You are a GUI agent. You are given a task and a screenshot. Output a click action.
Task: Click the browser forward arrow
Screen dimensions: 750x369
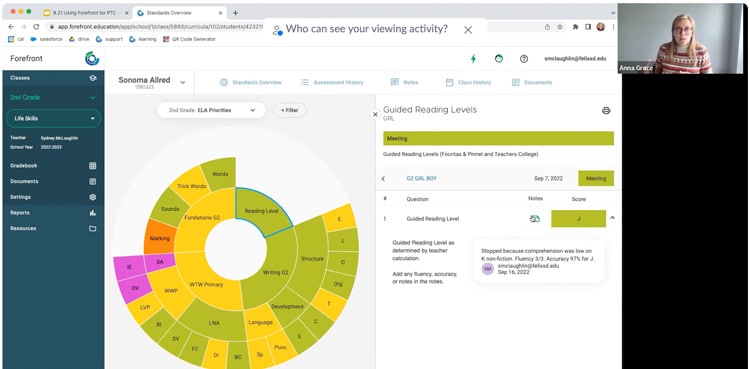click(x=23, y=27)
